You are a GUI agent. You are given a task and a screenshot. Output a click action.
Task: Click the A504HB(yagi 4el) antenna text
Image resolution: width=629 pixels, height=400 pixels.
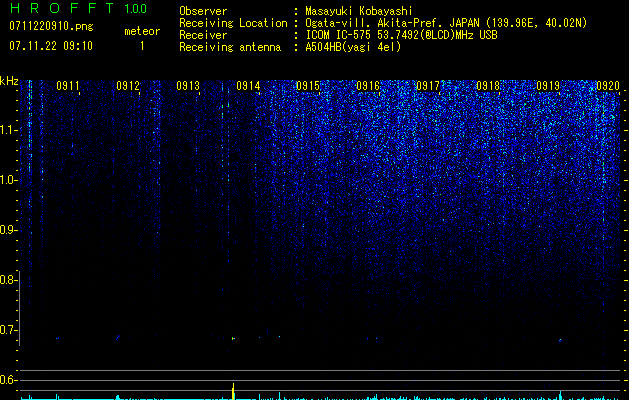[x=353, y=47]
